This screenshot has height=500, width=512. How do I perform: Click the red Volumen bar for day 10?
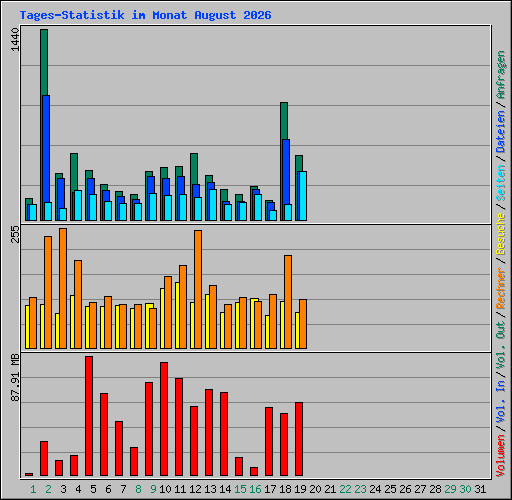[164, 419]
